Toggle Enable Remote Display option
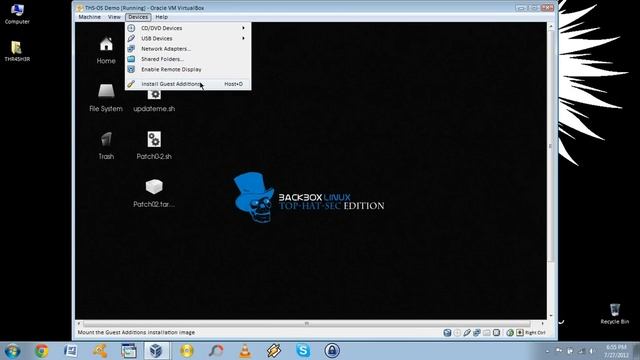 point(188,69)
